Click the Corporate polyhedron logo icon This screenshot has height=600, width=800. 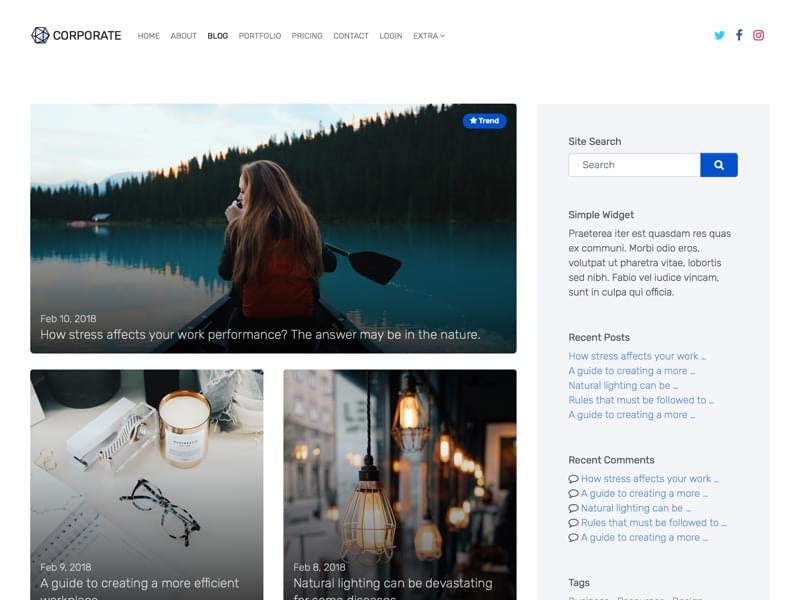pos(40,35)
